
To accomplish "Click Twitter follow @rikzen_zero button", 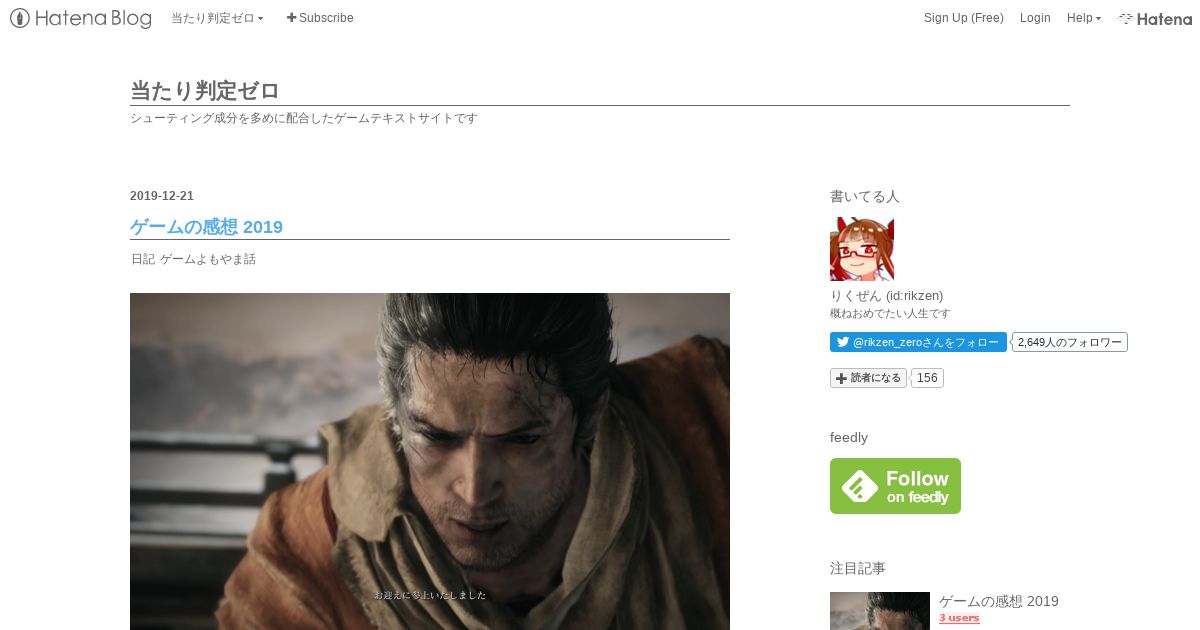I will point(918,342).
